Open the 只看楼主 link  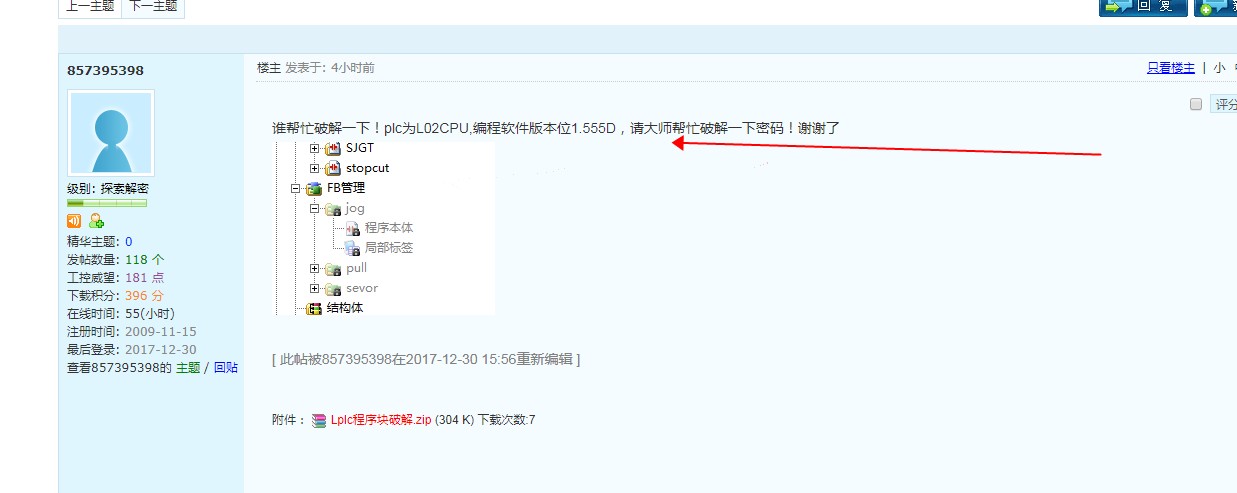(1171, 68)
